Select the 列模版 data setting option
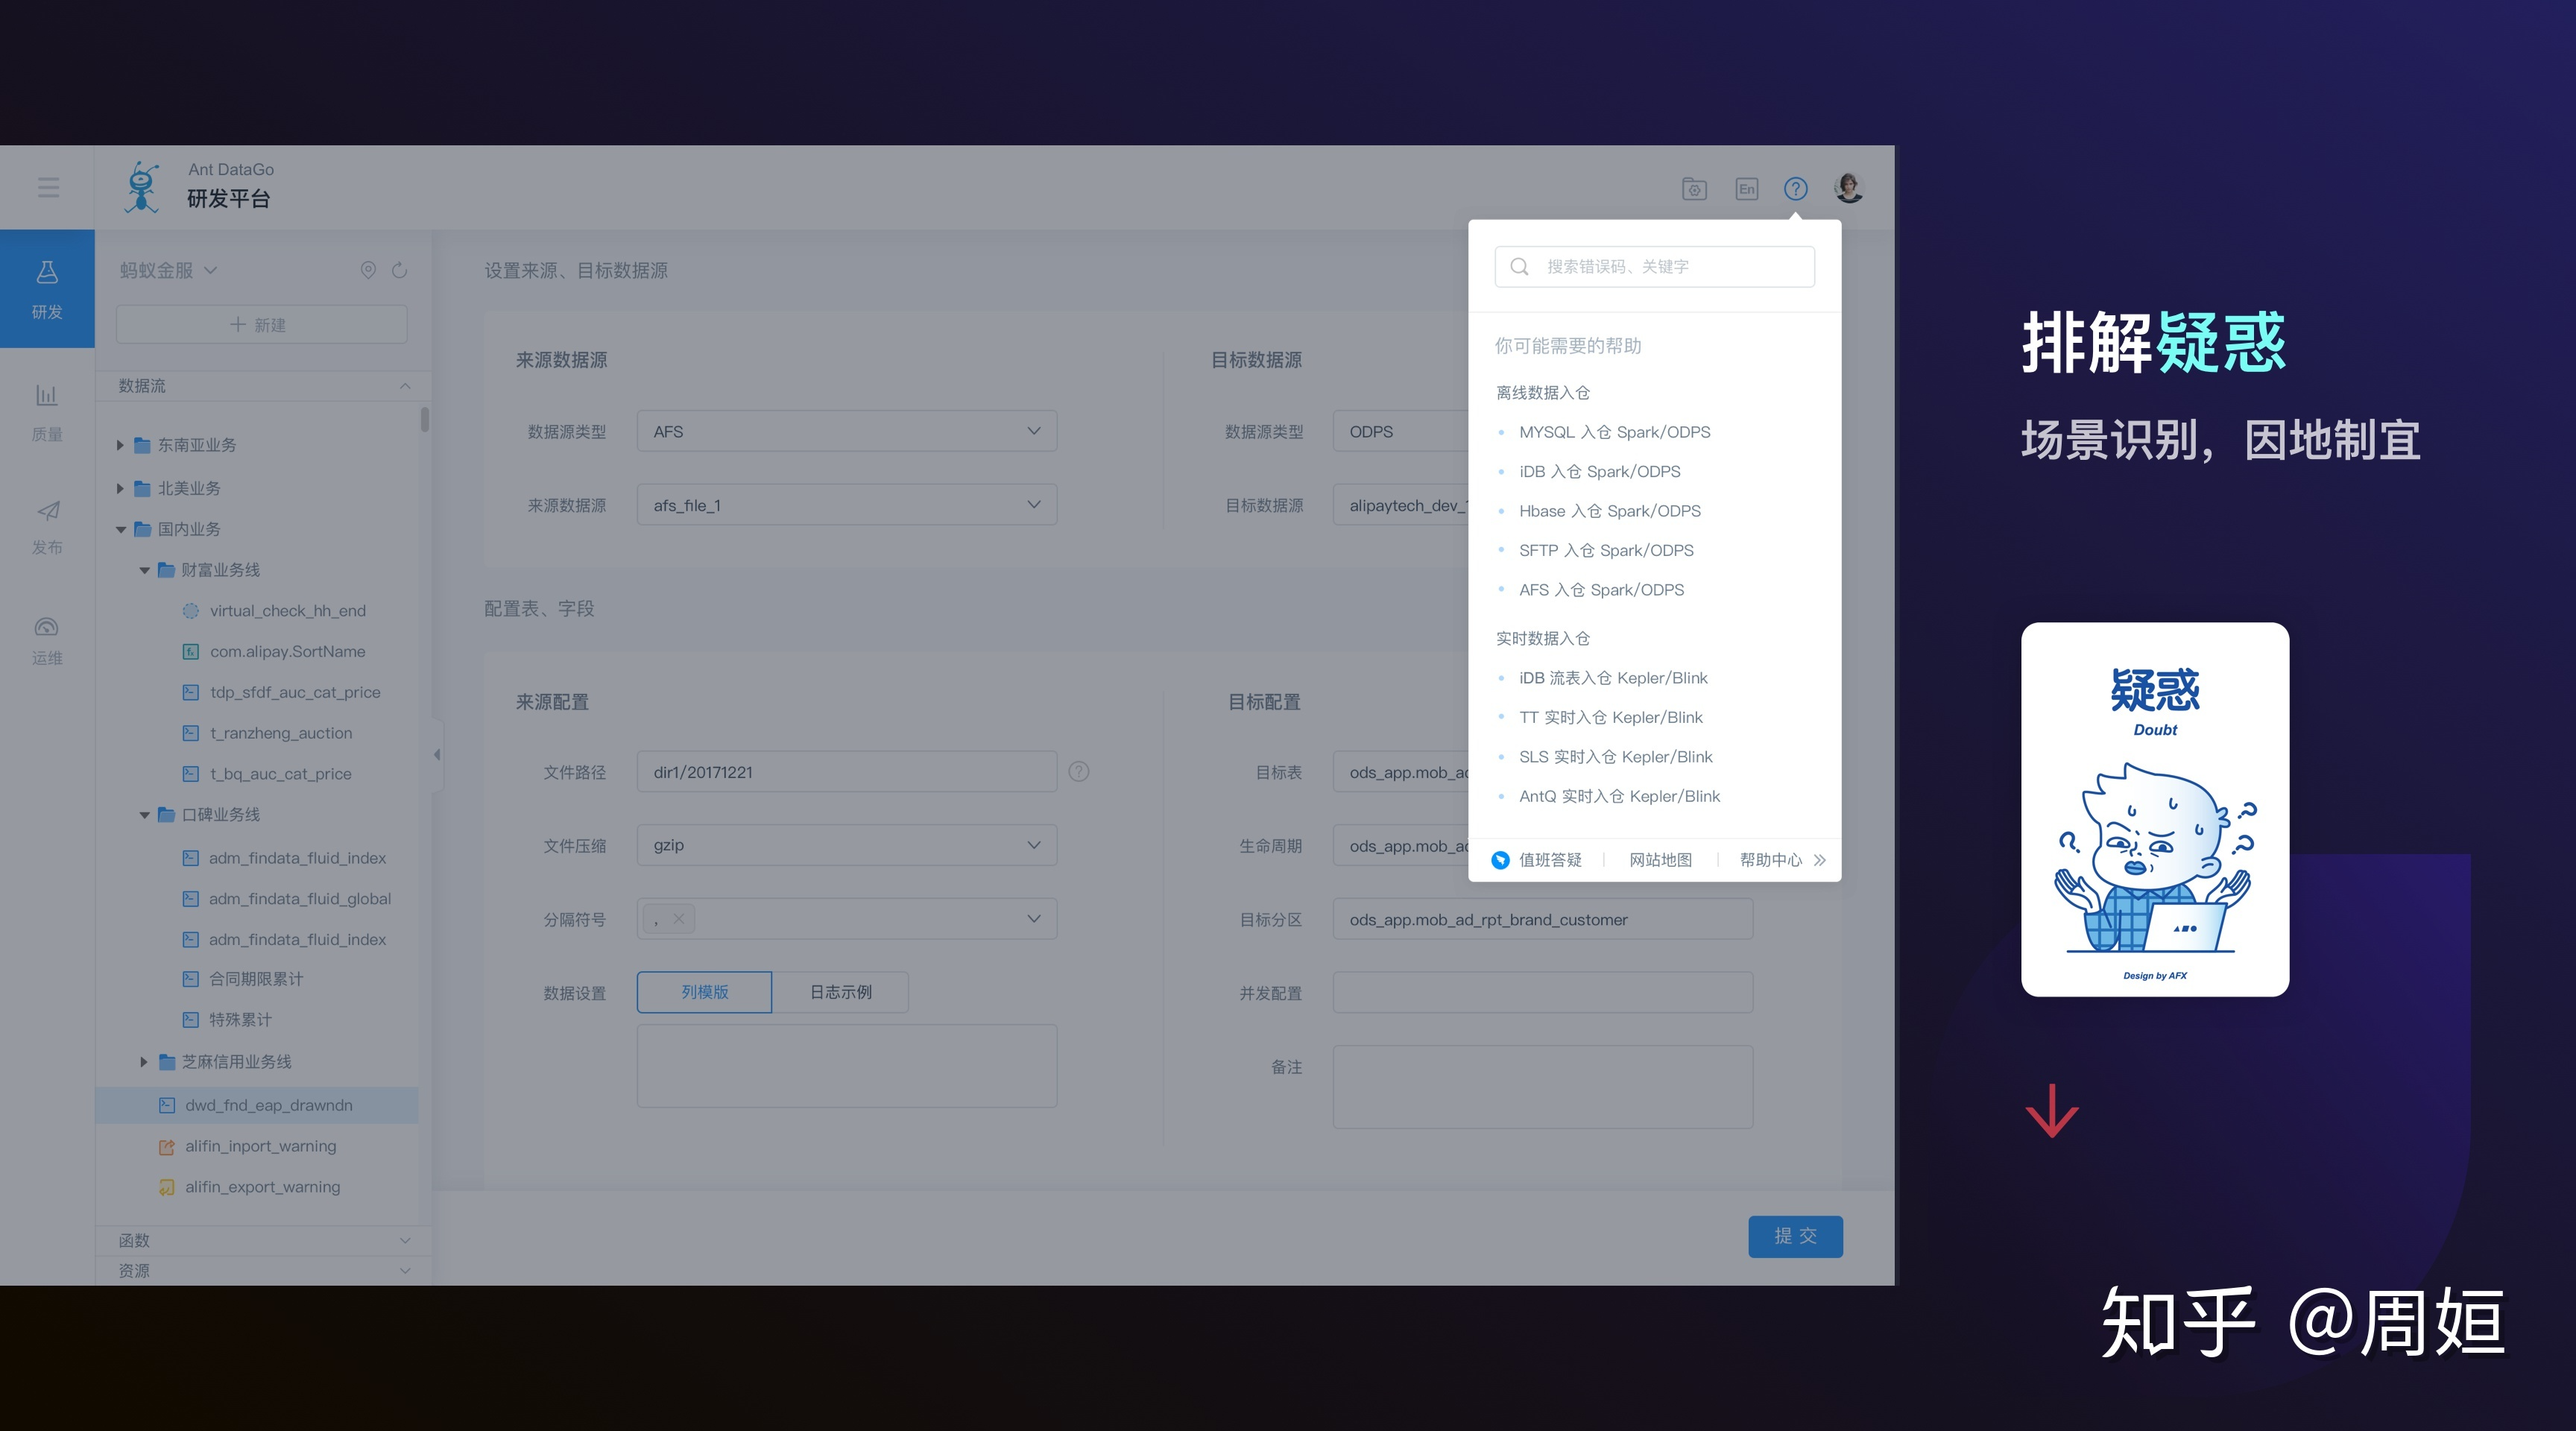 tap(704, 992)
